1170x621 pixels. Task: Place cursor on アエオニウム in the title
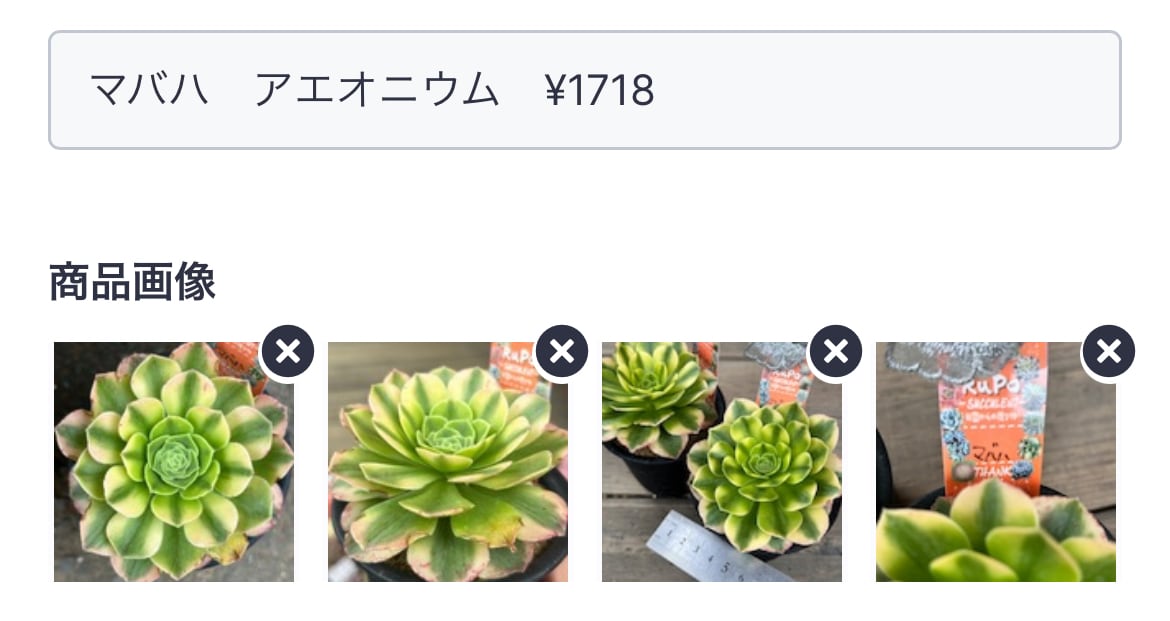[x=376, y=90]
